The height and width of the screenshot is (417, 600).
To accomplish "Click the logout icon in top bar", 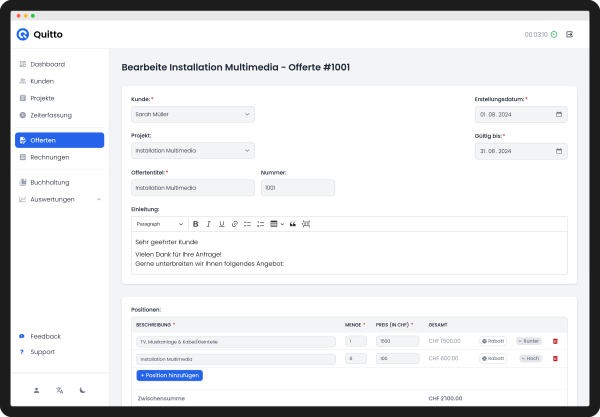I will coord(569,34).
